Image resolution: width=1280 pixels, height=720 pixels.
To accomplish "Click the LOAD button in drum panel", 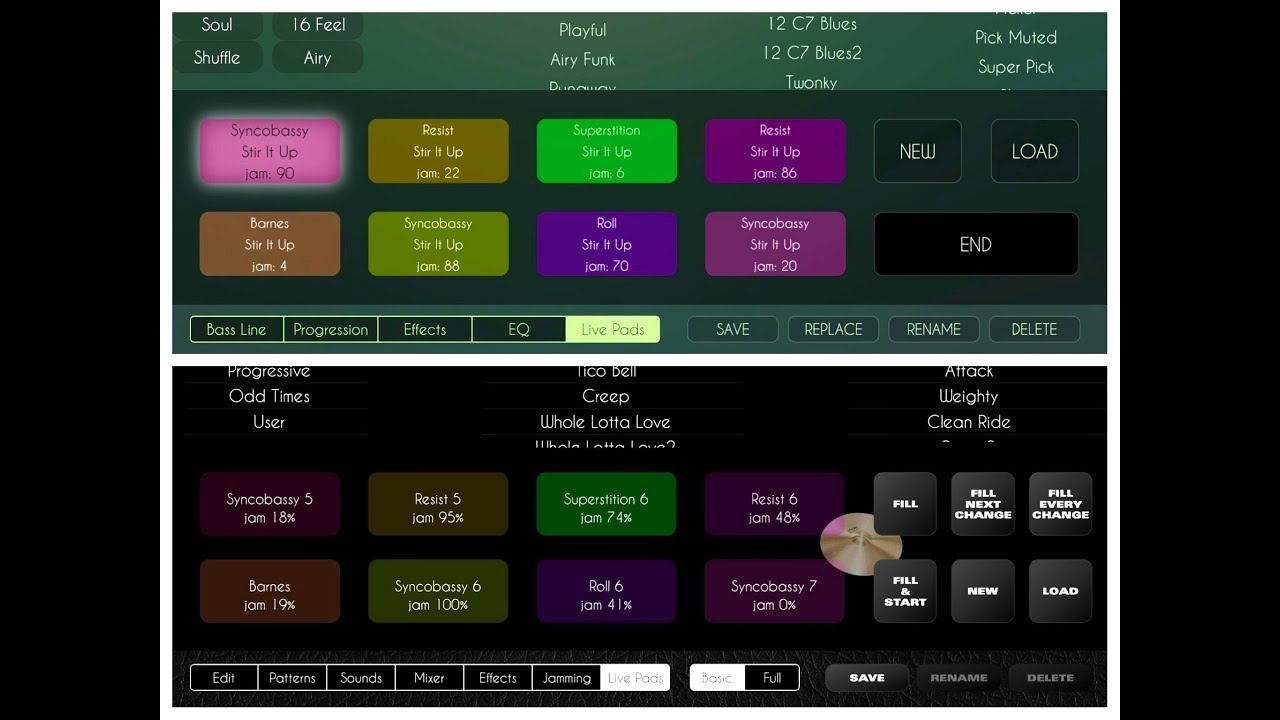I will [1061, 591].
